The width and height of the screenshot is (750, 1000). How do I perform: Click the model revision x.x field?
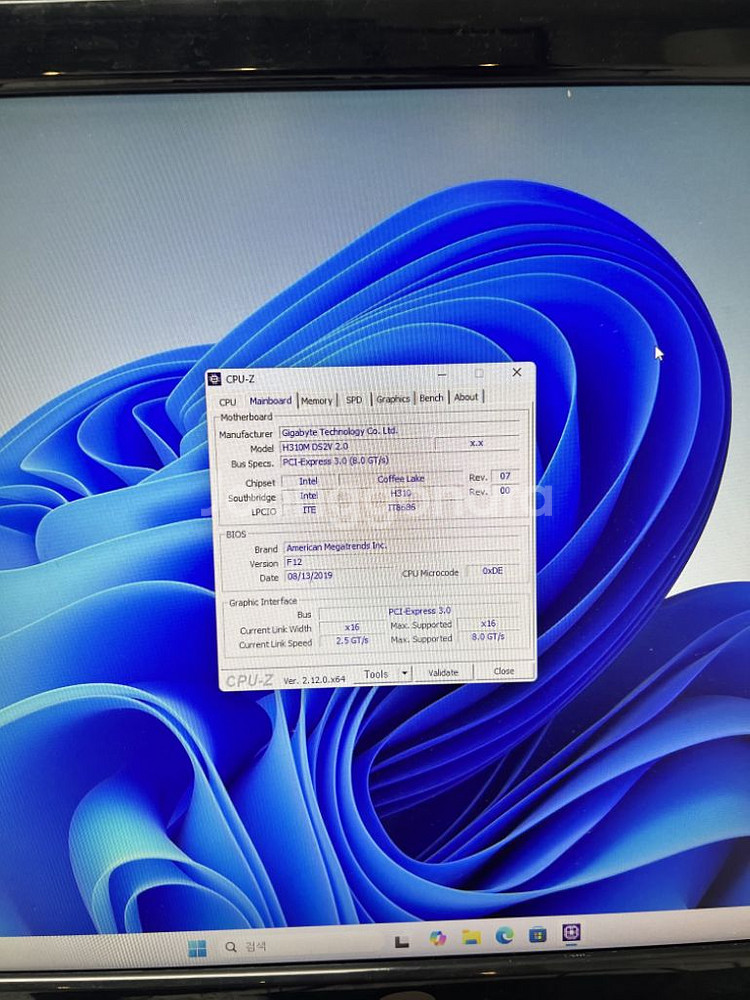[x=476, y=443]
